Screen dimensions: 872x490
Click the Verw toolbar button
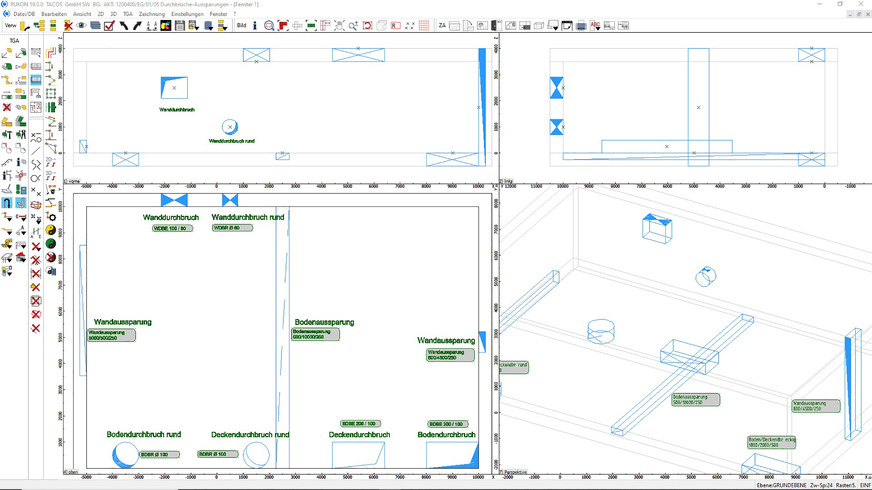coord(11,25)
